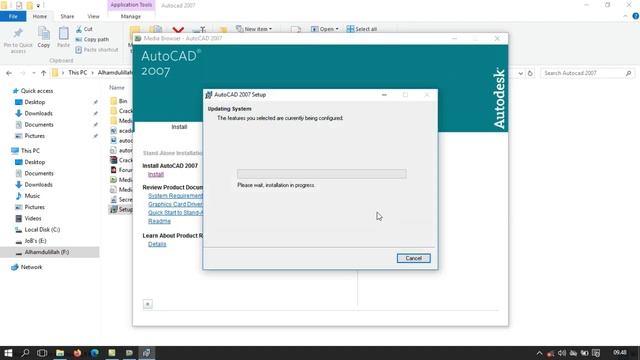The image size is (640, 360).
Task: Click the Name column header
Action: pos(117,87)
